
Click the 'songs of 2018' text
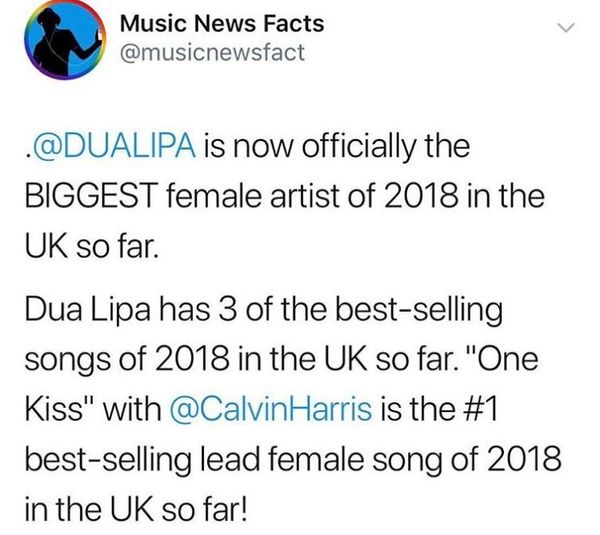pyautogui.click(x=127, y=360)
